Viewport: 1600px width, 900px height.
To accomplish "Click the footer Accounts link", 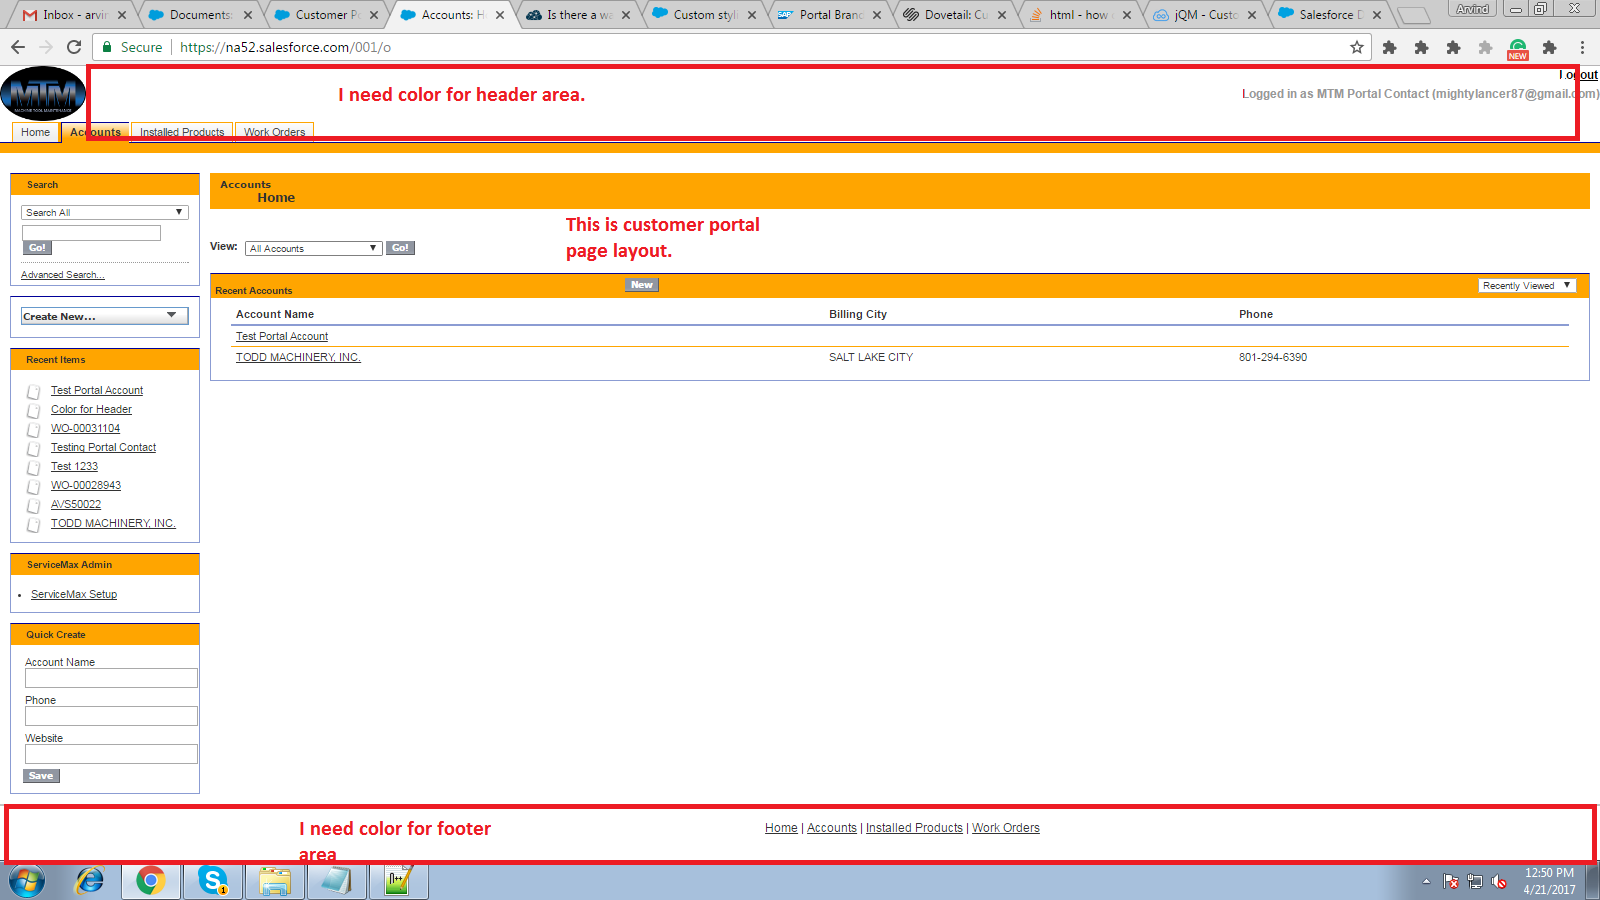I will tap(832, 828).
